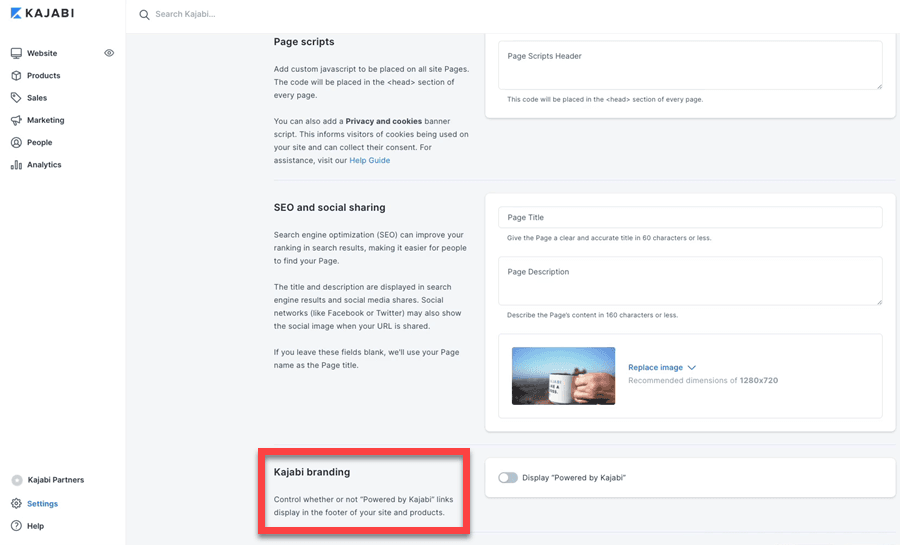Click the Analytics bar chart icon

pos(16,165)
